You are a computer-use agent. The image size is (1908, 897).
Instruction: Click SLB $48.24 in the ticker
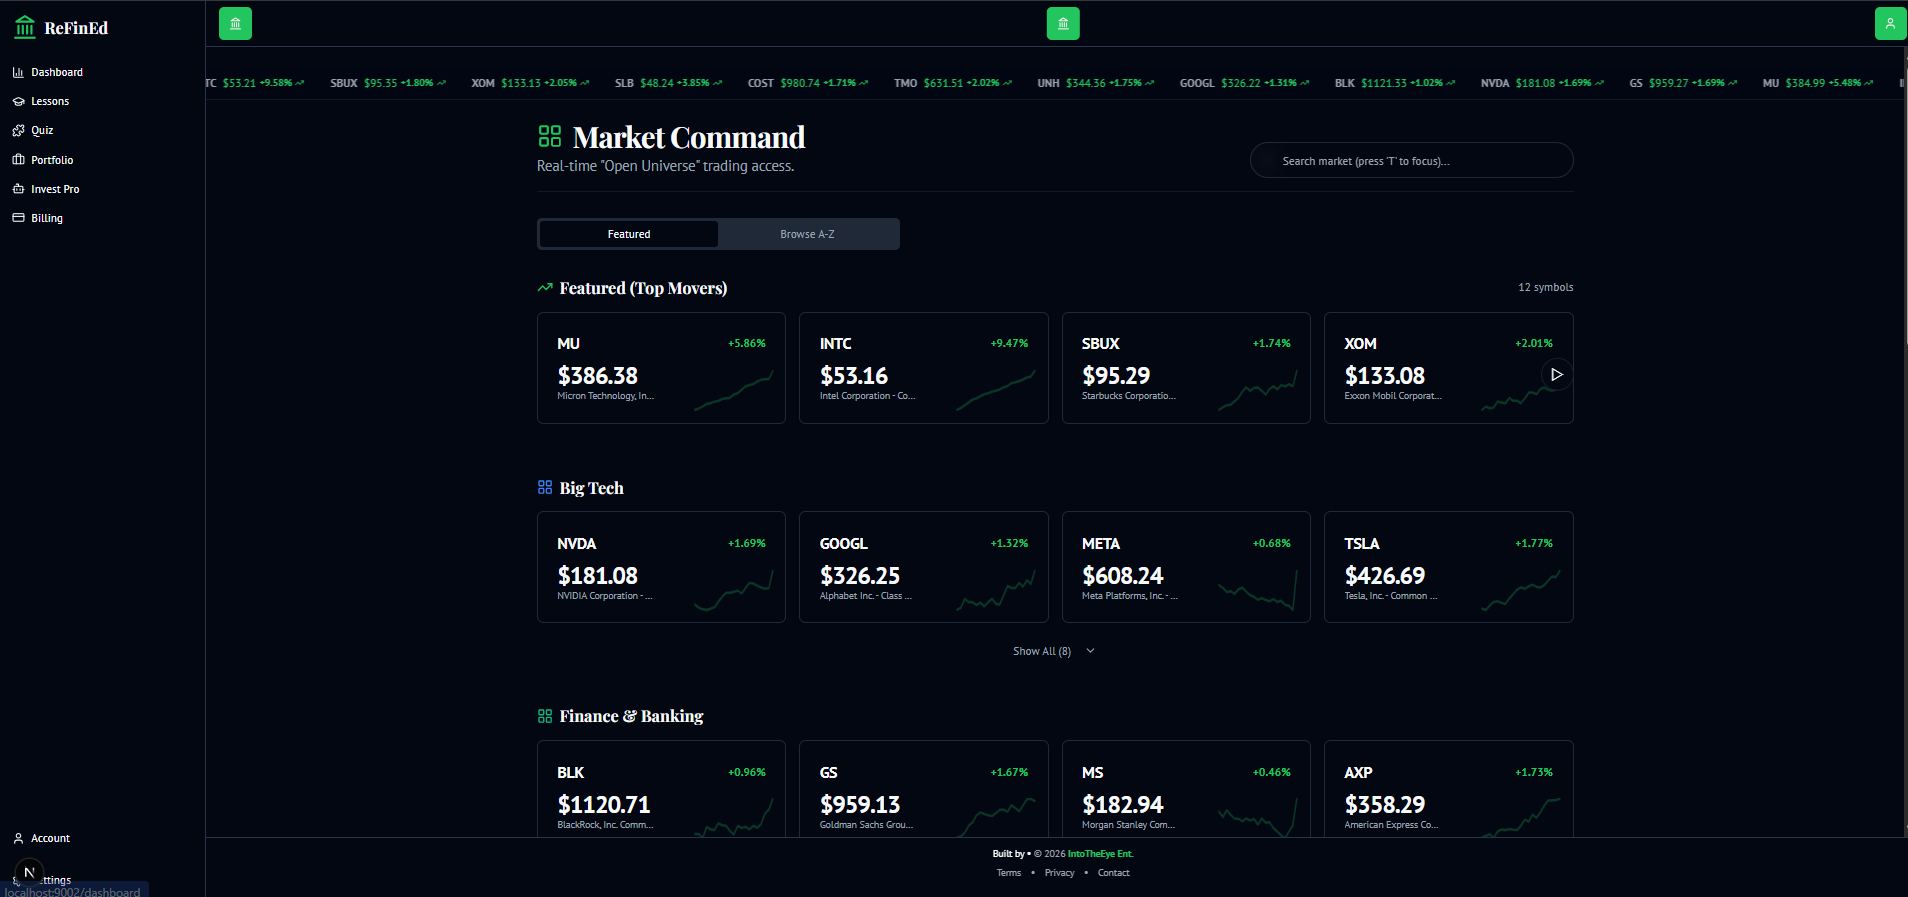[668, 83]
